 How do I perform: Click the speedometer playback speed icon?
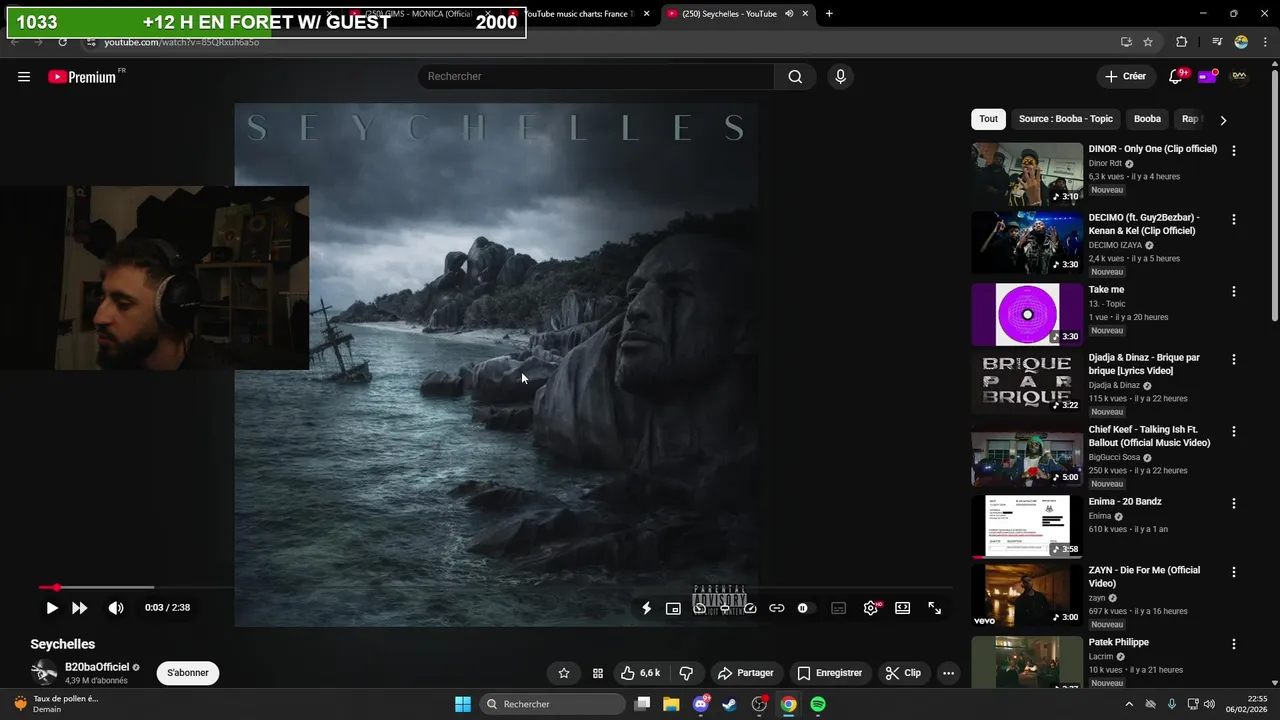click(x=750, y=608)
